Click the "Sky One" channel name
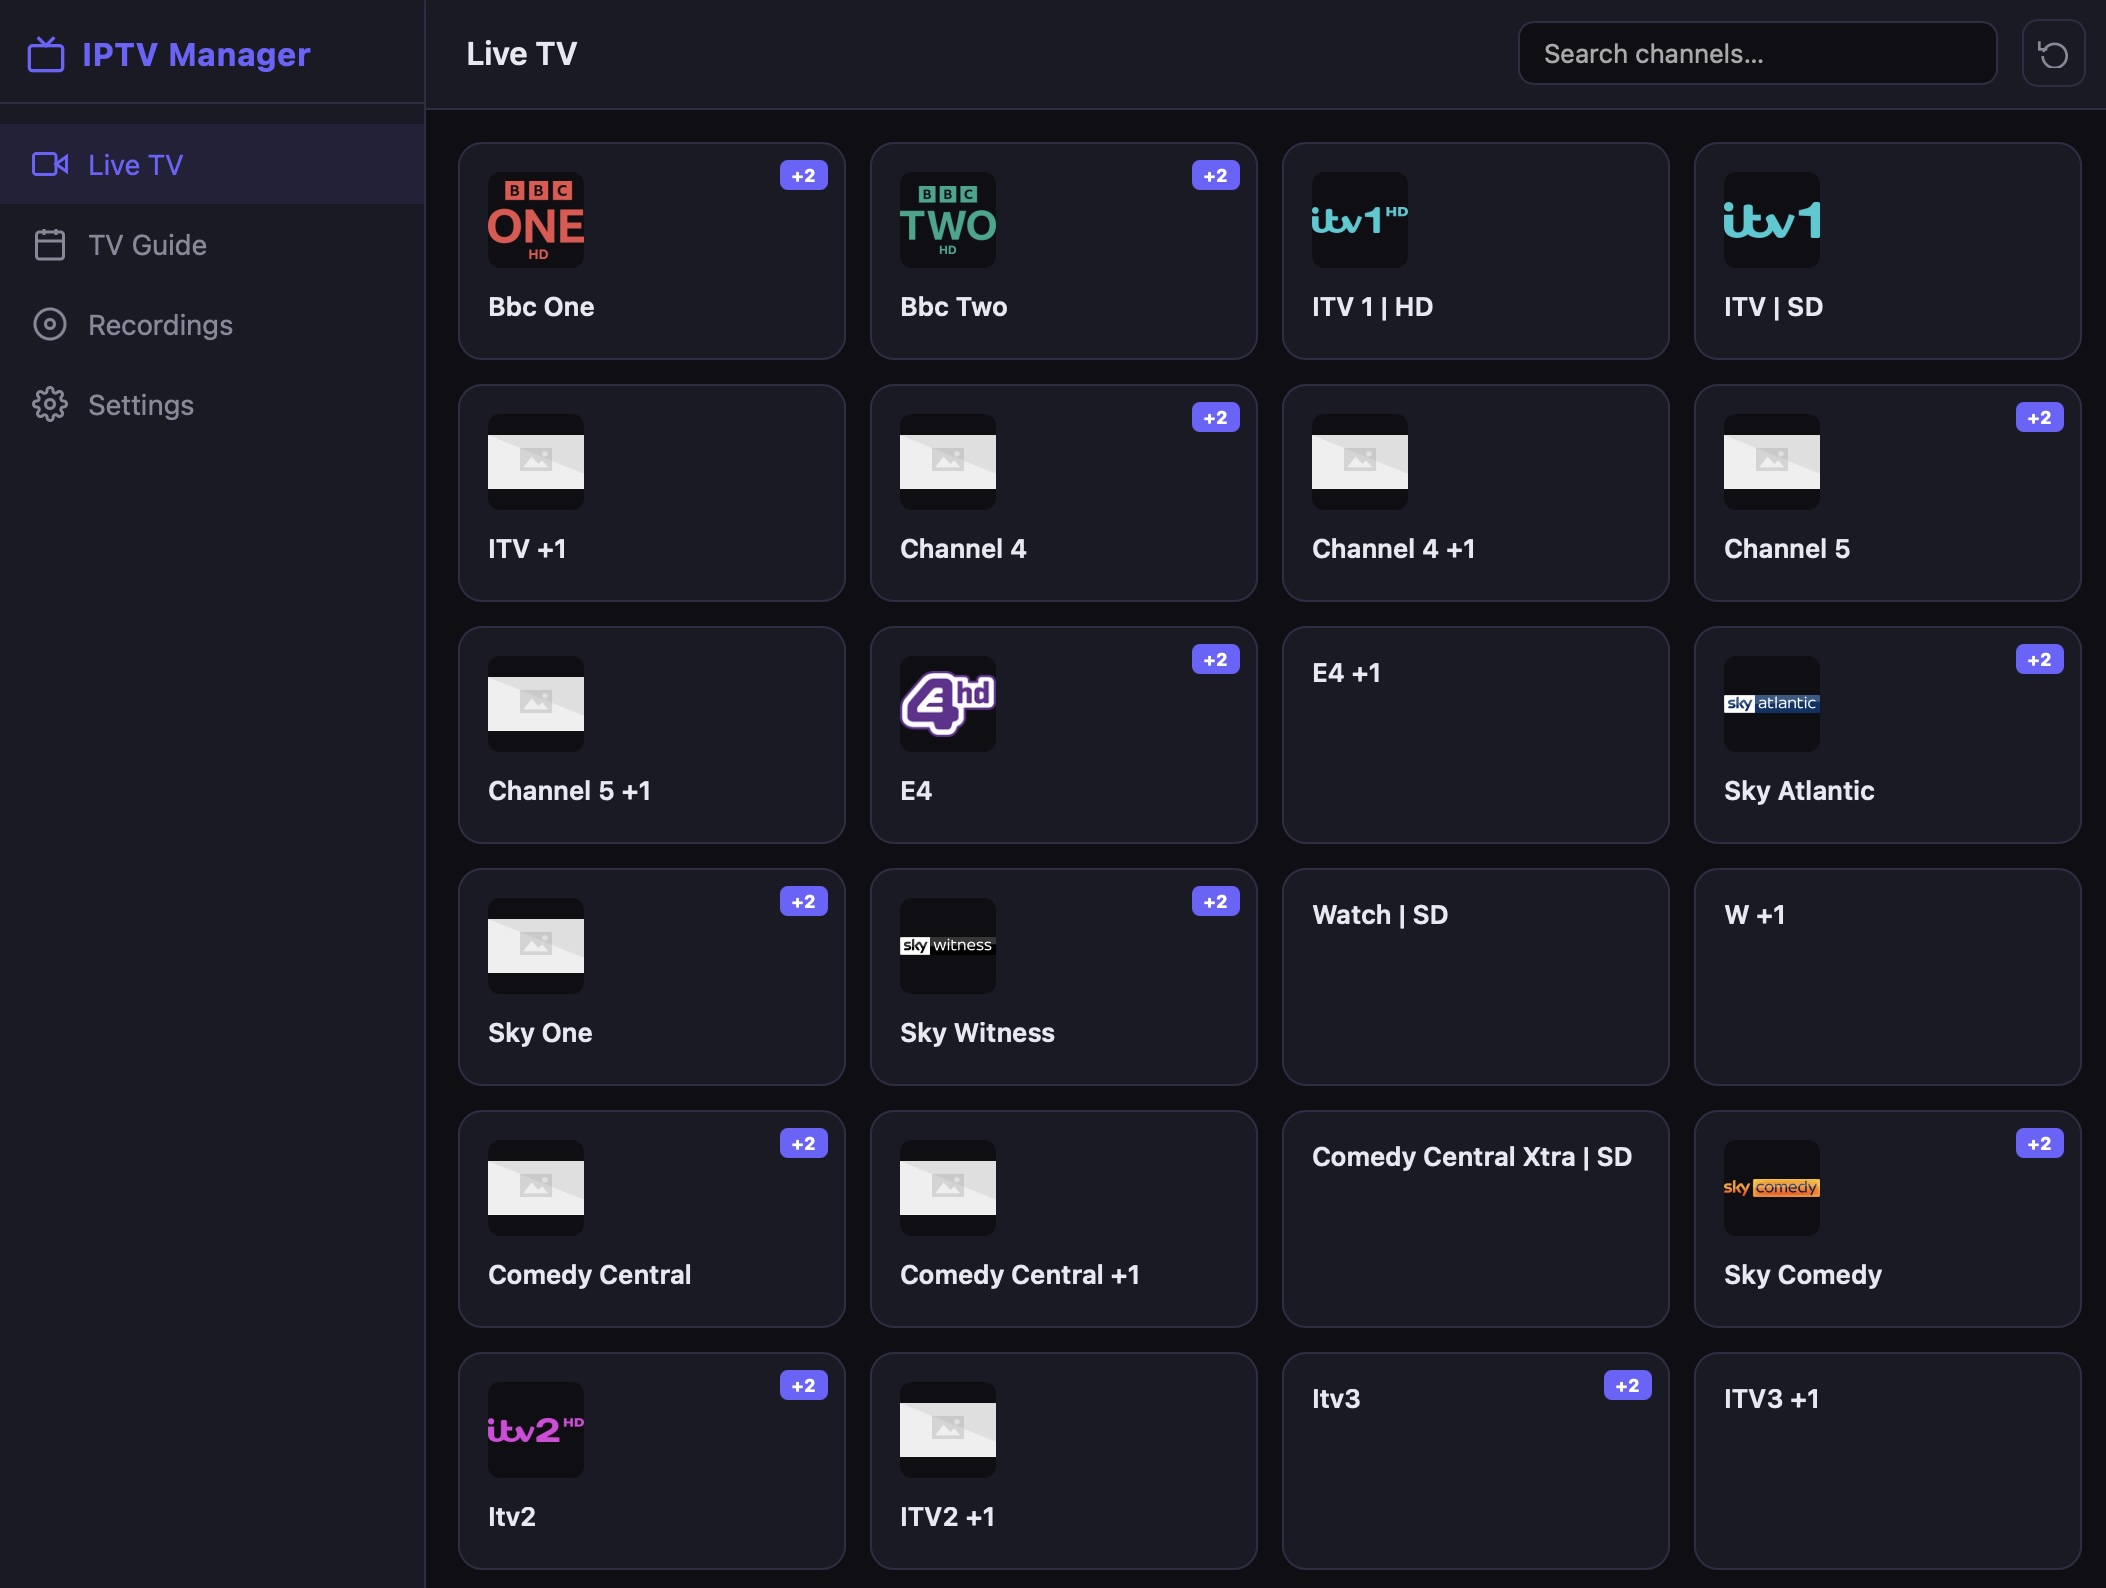 540,1033
